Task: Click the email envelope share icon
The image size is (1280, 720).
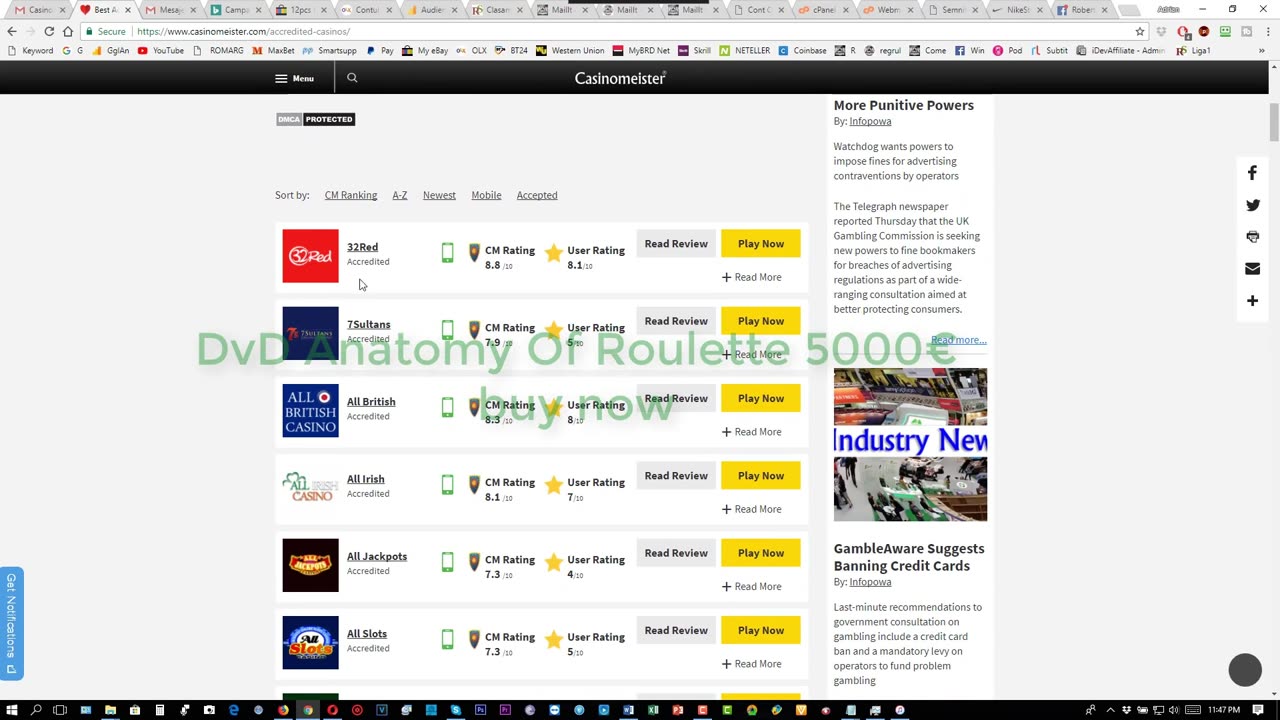Action: 1252,269
